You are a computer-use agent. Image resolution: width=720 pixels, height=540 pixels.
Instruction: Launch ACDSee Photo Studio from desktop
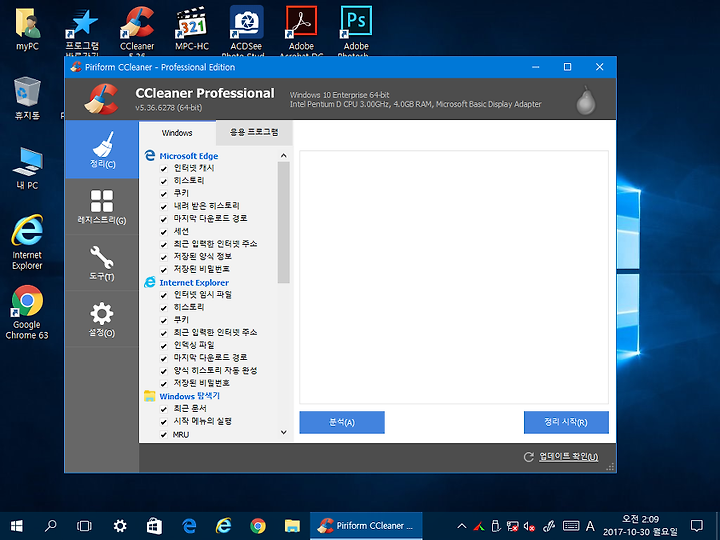click(247, 31)
